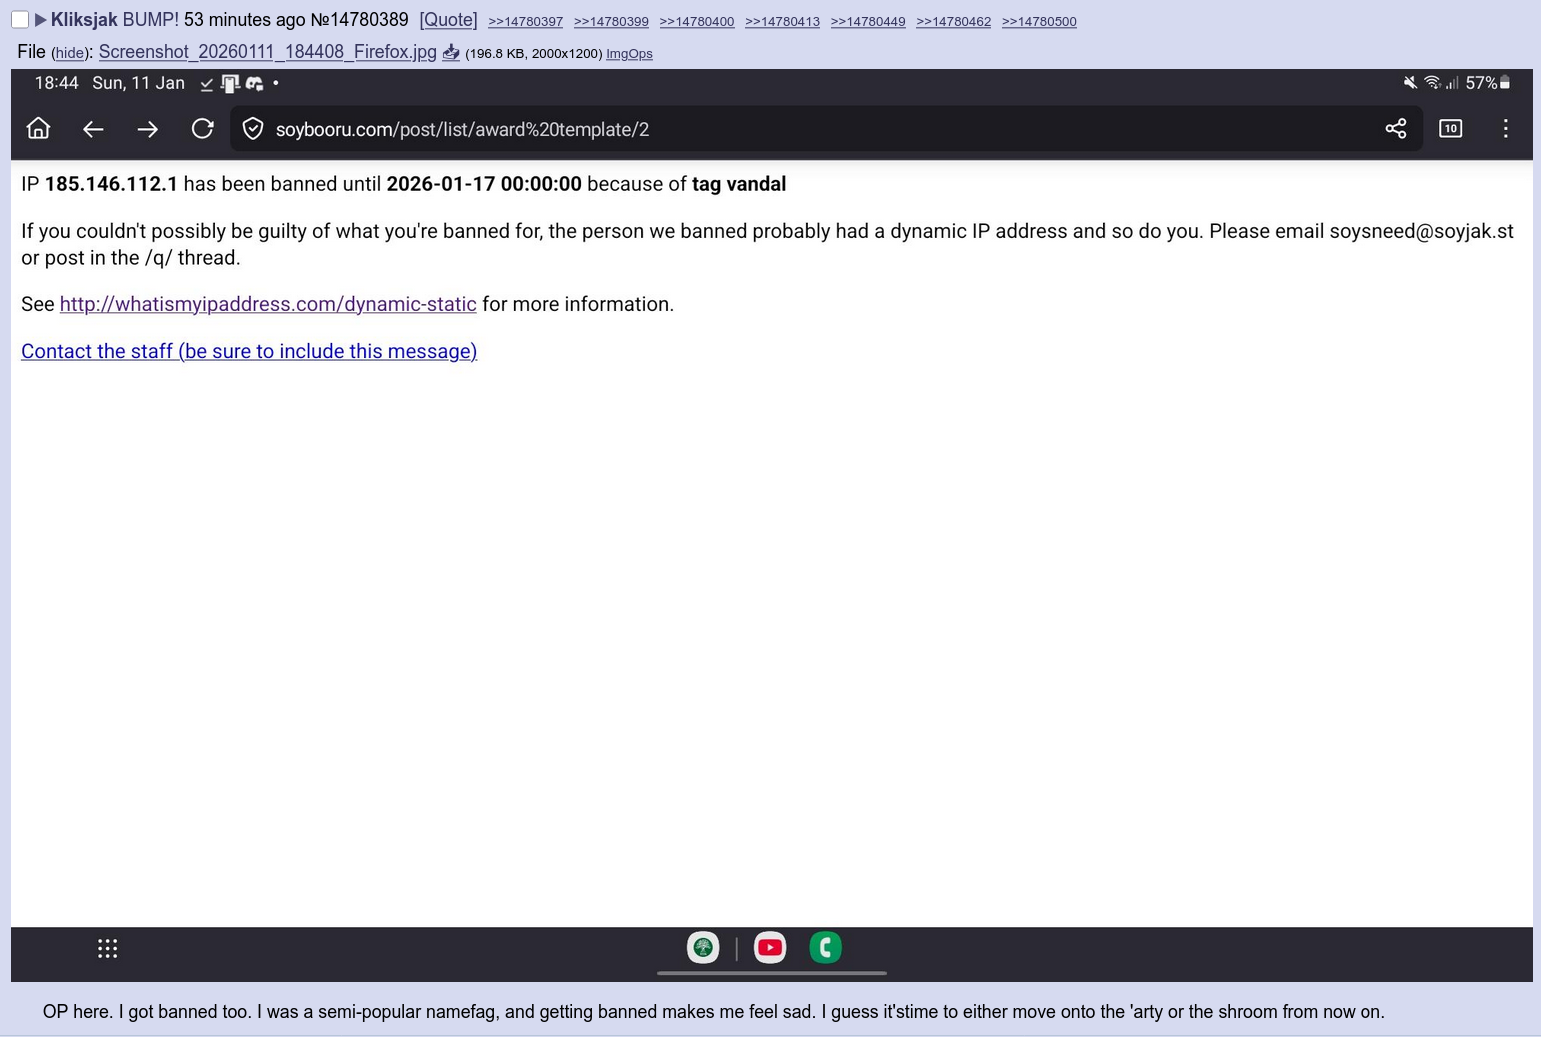Open reply link >>14780397
Screen dimensions: 1541x1037
[525, 22]
